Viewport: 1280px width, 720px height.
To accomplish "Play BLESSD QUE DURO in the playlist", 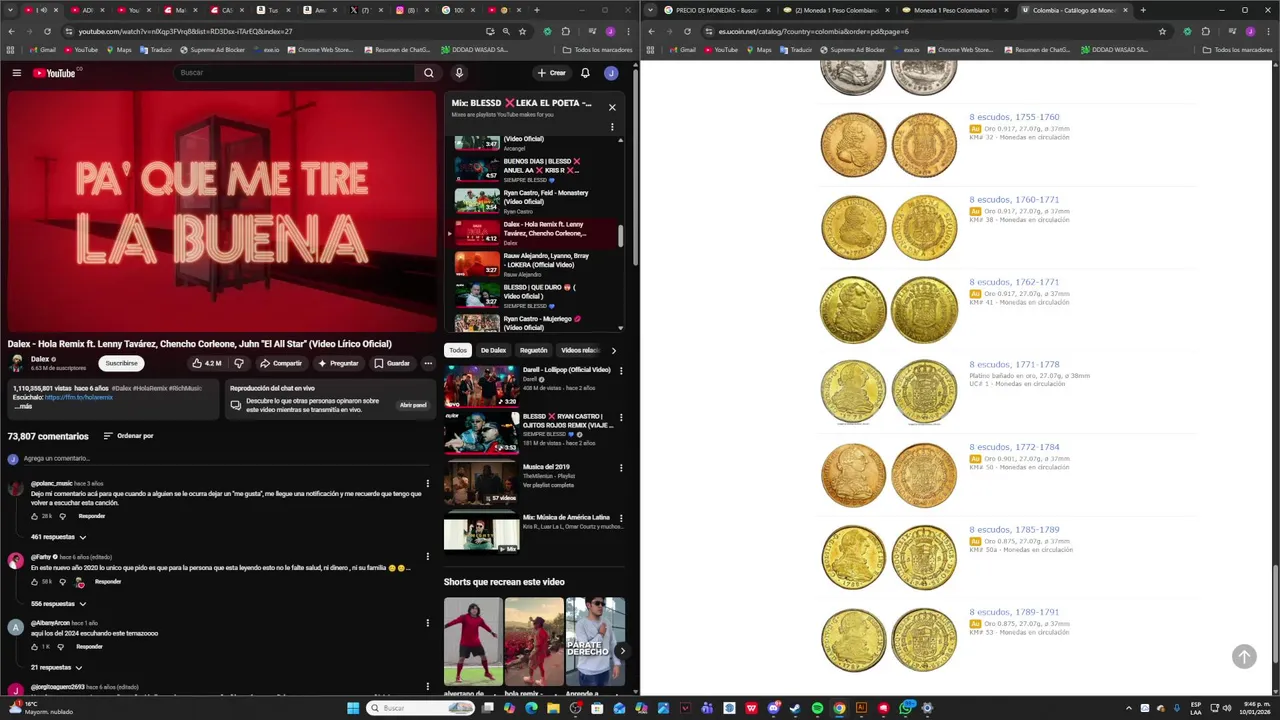I will coord(535,295).
